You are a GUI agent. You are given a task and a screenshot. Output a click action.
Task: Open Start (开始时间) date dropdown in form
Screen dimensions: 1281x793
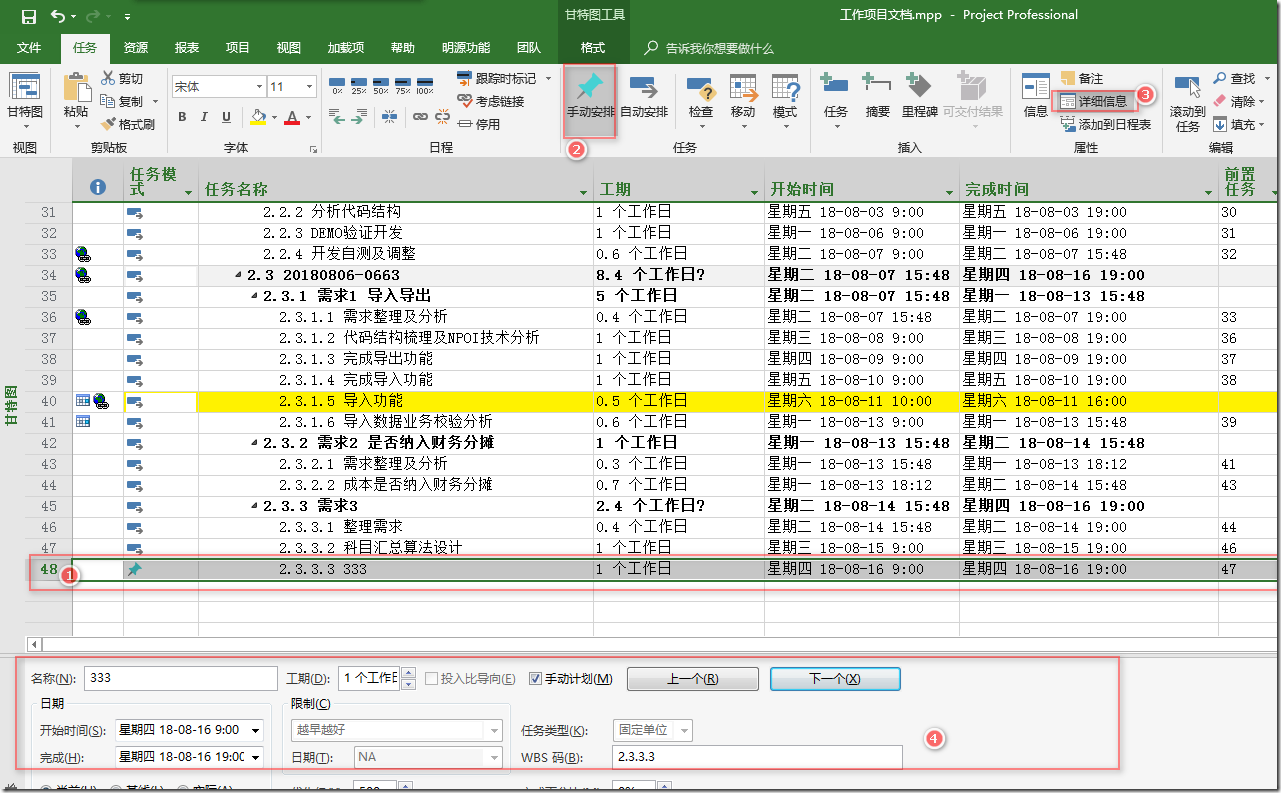tap(257, 730)
